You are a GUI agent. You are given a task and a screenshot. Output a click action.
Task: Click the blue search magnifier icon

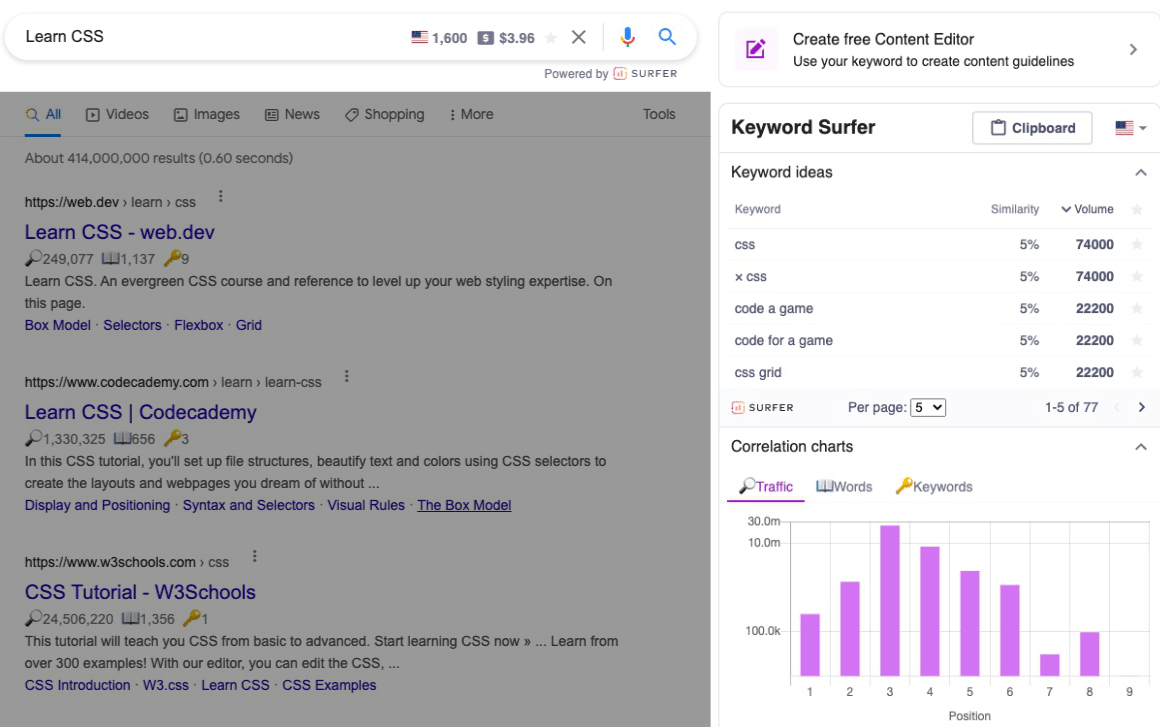667,38
